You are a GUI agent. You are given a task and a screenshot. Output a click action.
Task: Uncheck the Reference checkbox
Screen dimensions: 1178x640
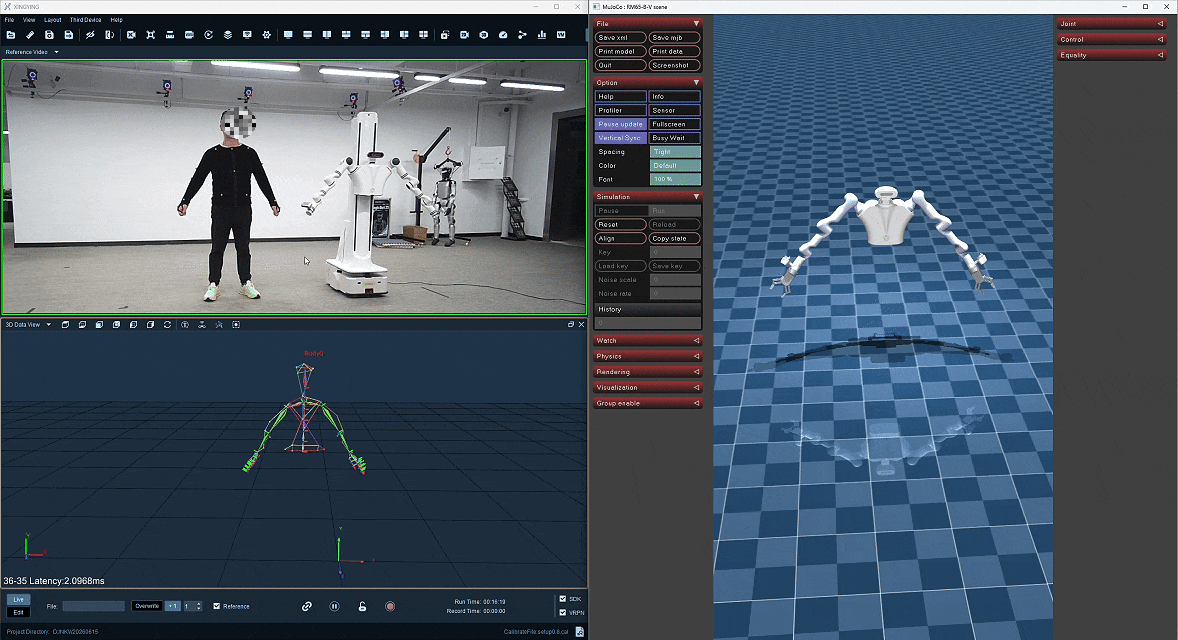tap(216, 606)
